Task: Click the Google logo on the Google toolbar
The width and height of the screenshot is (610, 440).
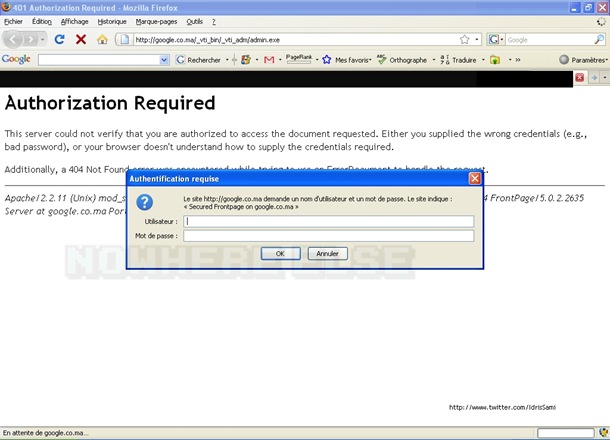Action: coord(16,59)
